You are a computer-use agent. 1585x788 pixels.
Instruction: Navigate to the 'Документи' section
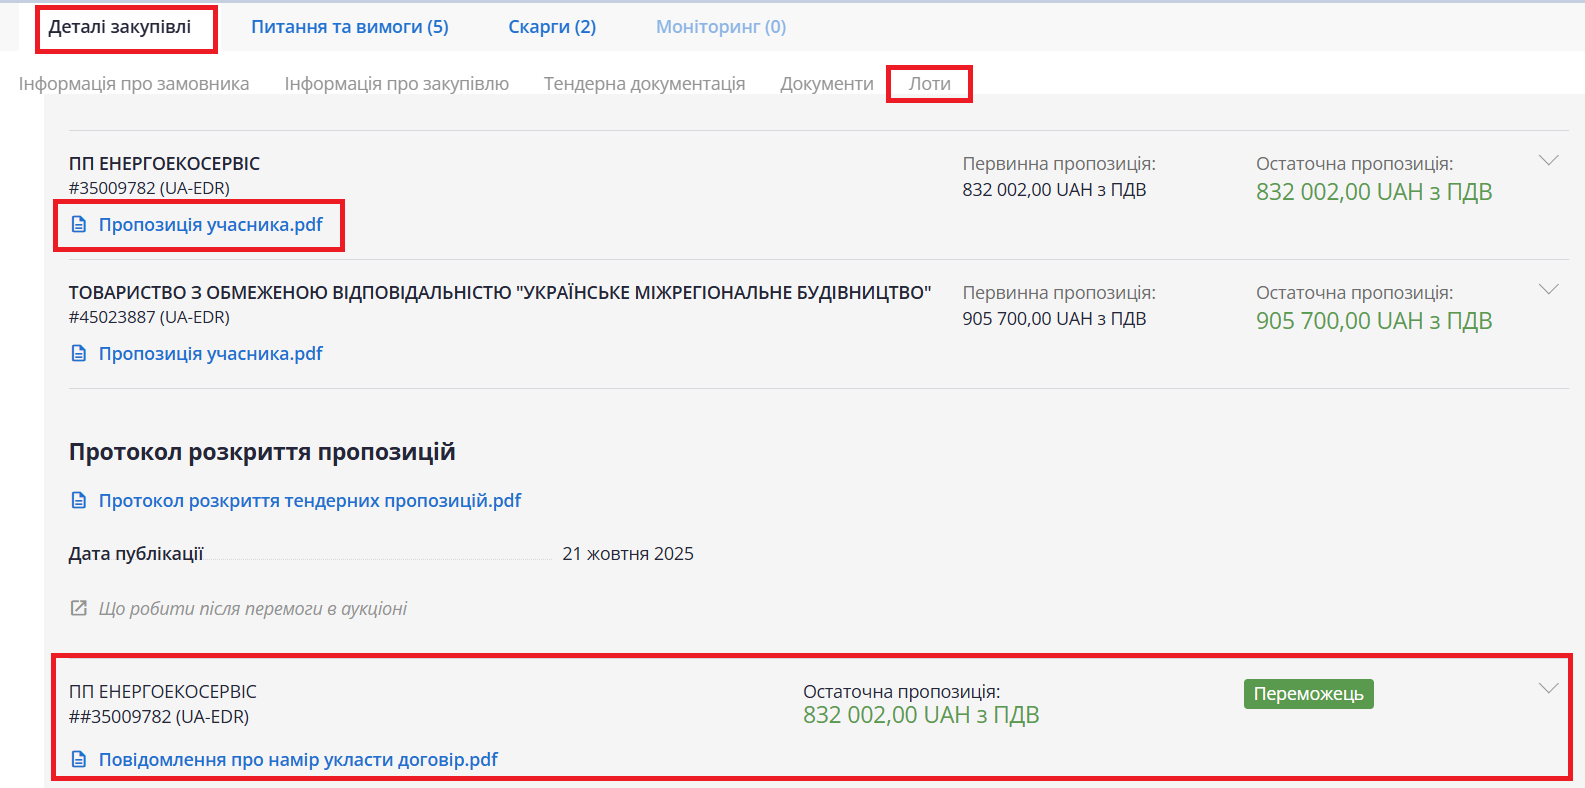(826, 84)
